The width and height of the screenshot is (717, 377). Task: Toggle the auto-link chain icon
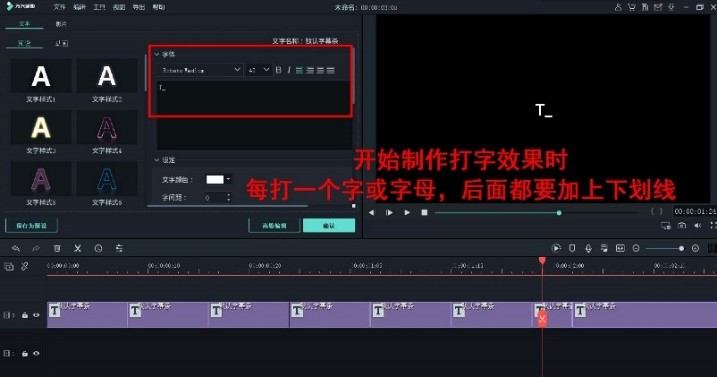[25, 266]
